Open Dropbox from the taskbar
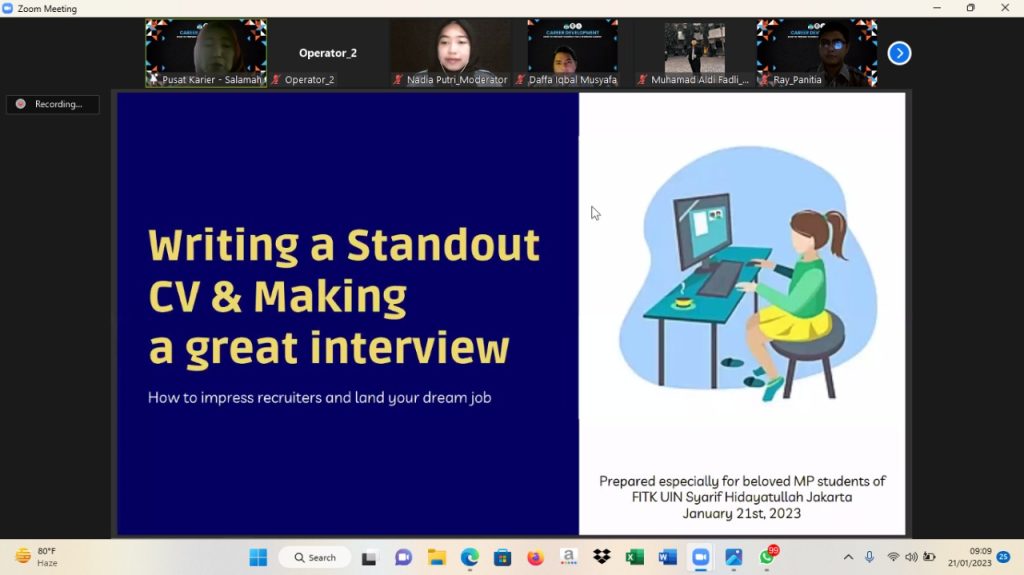This screenshot has width=1024, height=575. point(601,557)
